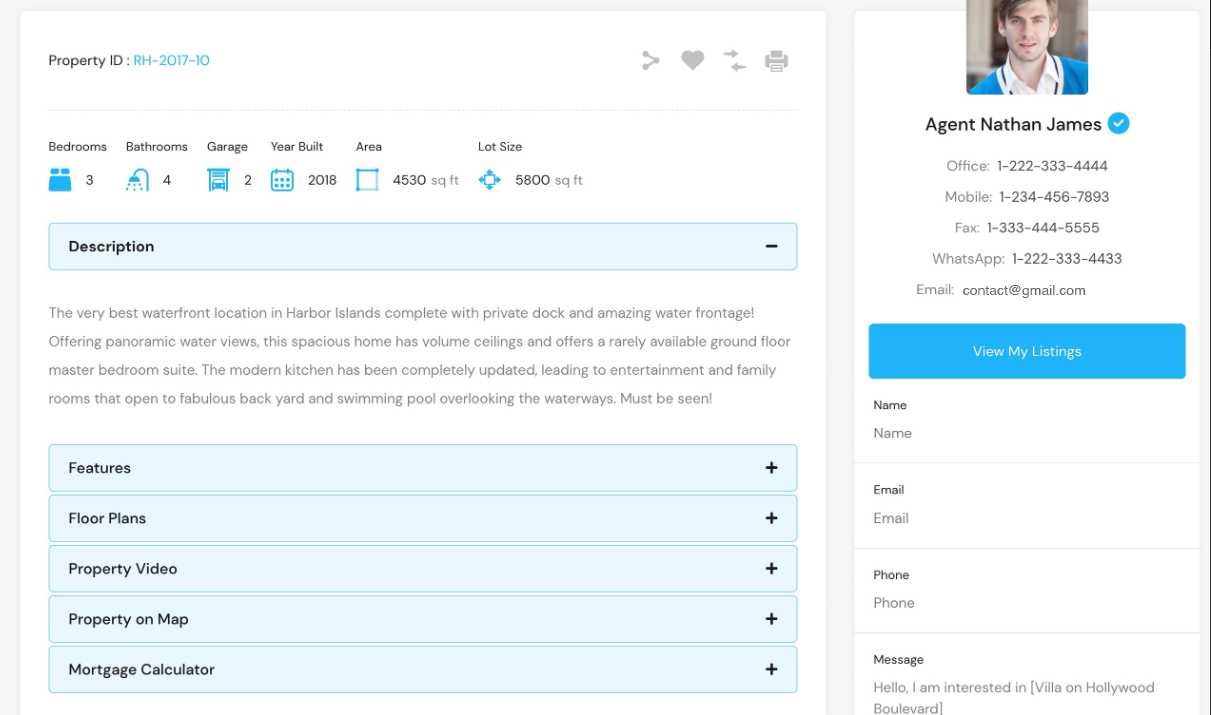Open agent Nathan James profile photo
The width and height of the screenshot is (1211, 715).
pos(1027,47)
